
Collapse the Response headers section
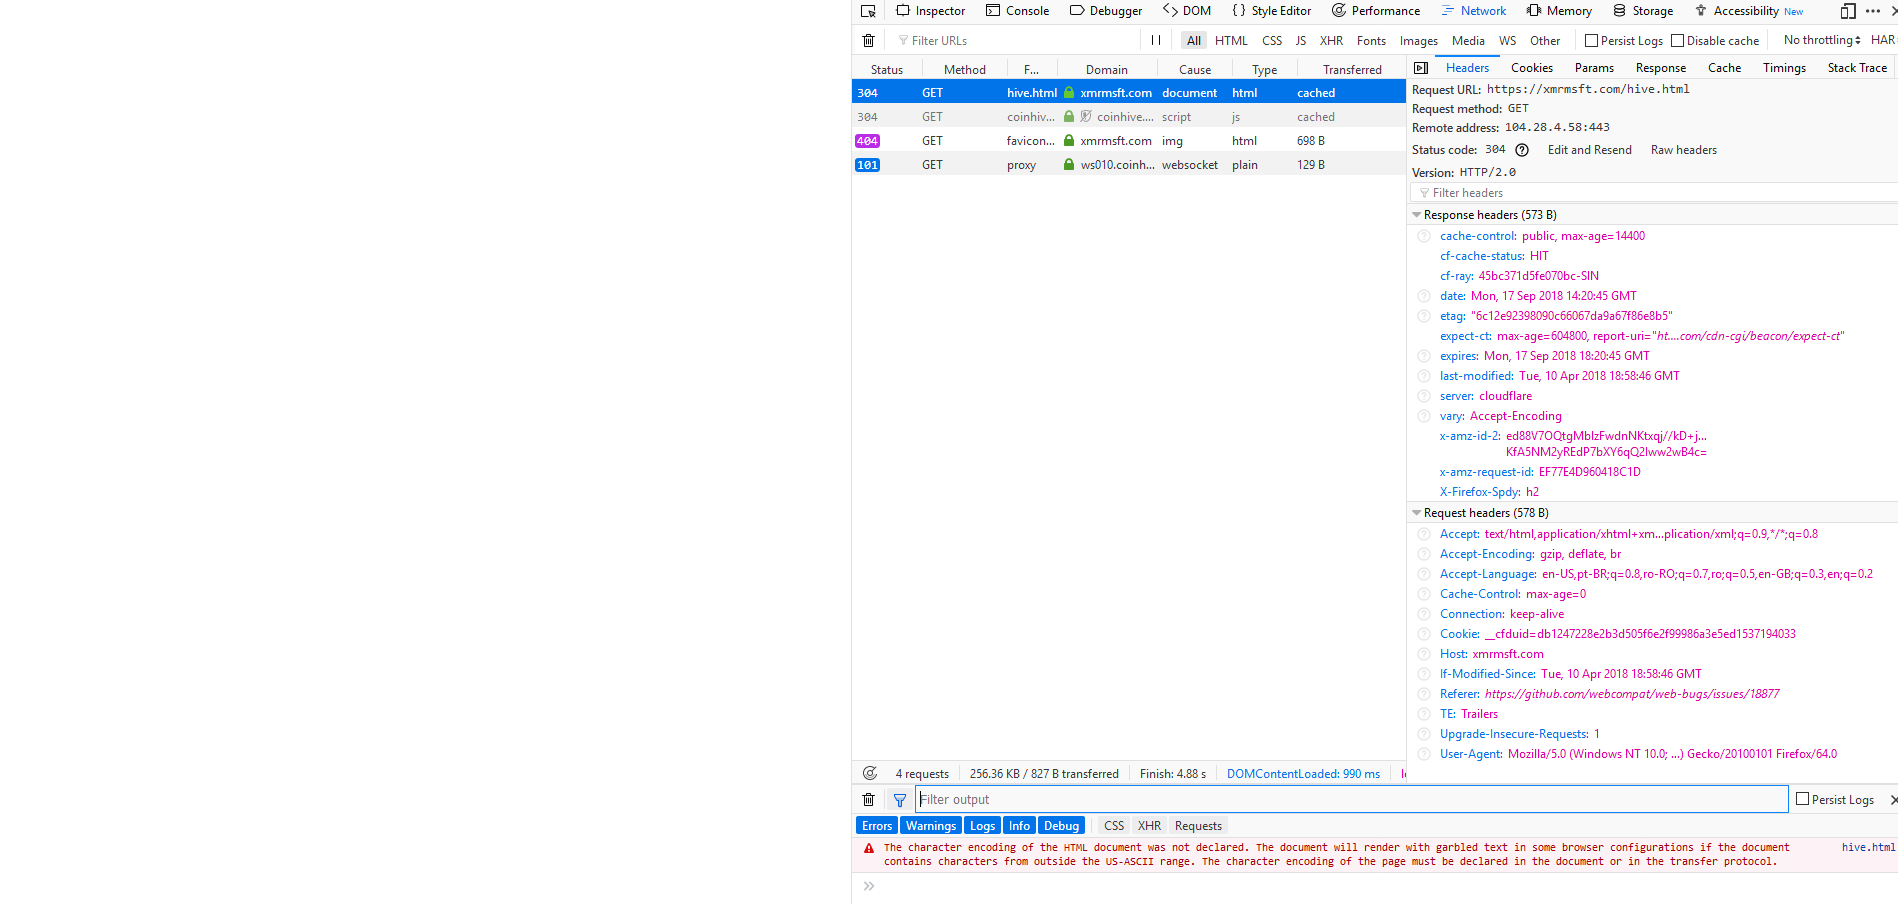click(1416, 214)
